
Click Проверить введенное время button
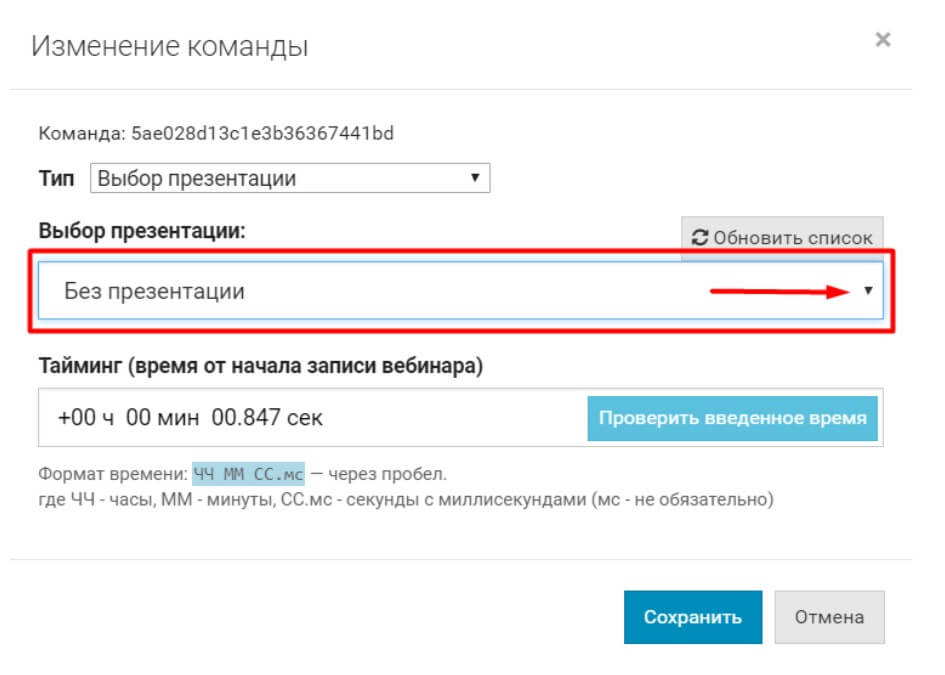coord(732,418)
